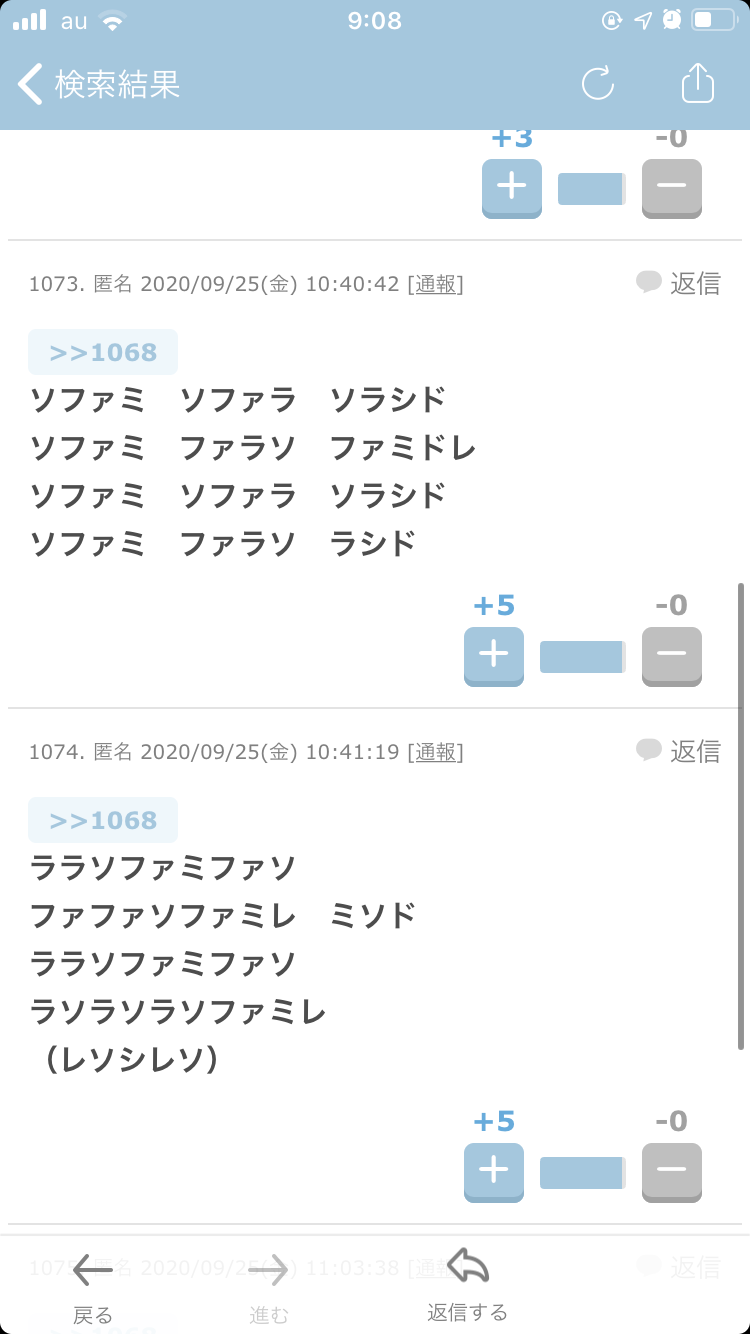
Task: Click the plus button showing +3 at the top
Action: point(512,188)
